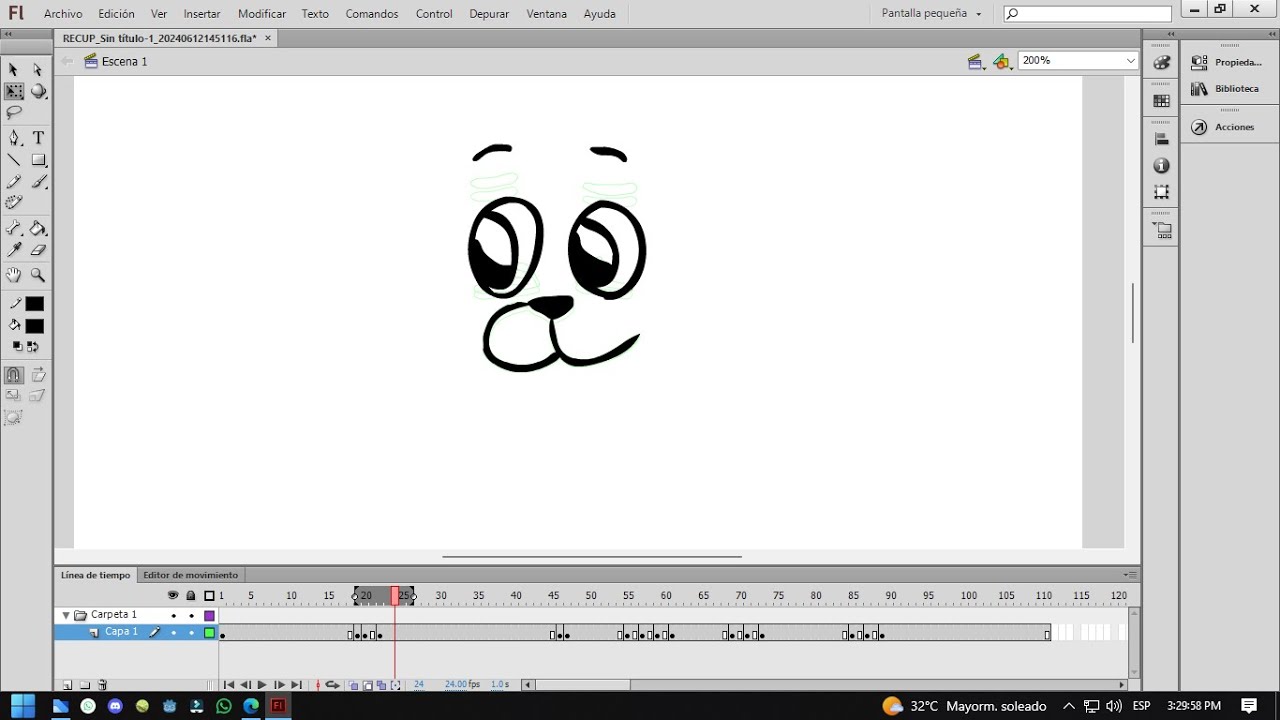The width and height of the screenshot is (1280, 720).
Task: Select the Paint Bucket tool
Action: 38,228
